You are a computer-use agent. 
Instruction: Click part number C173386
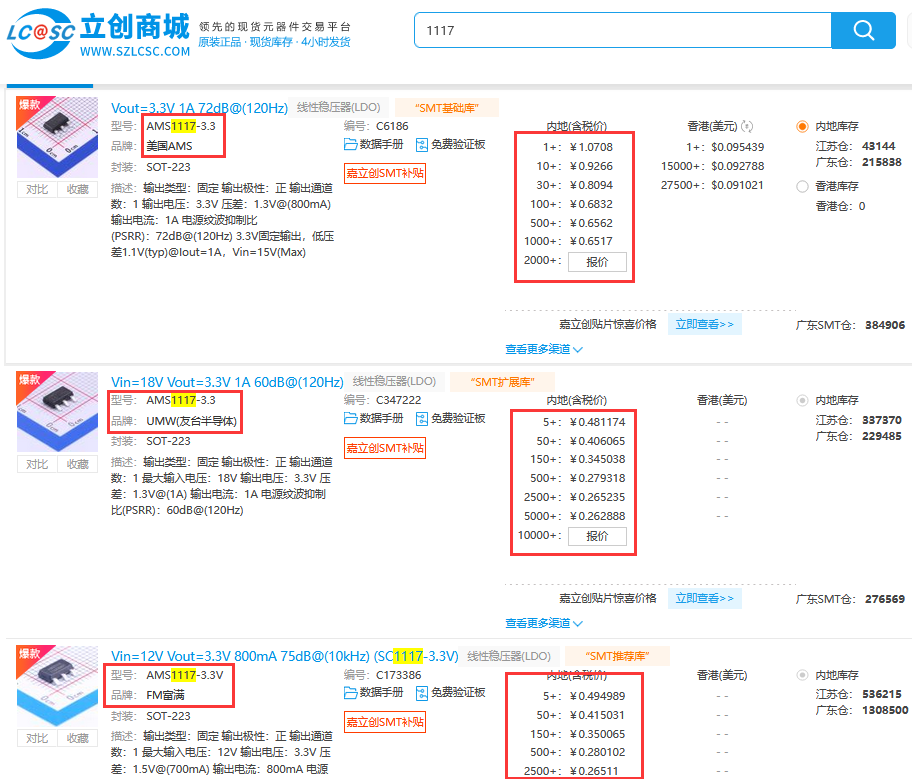398,675
